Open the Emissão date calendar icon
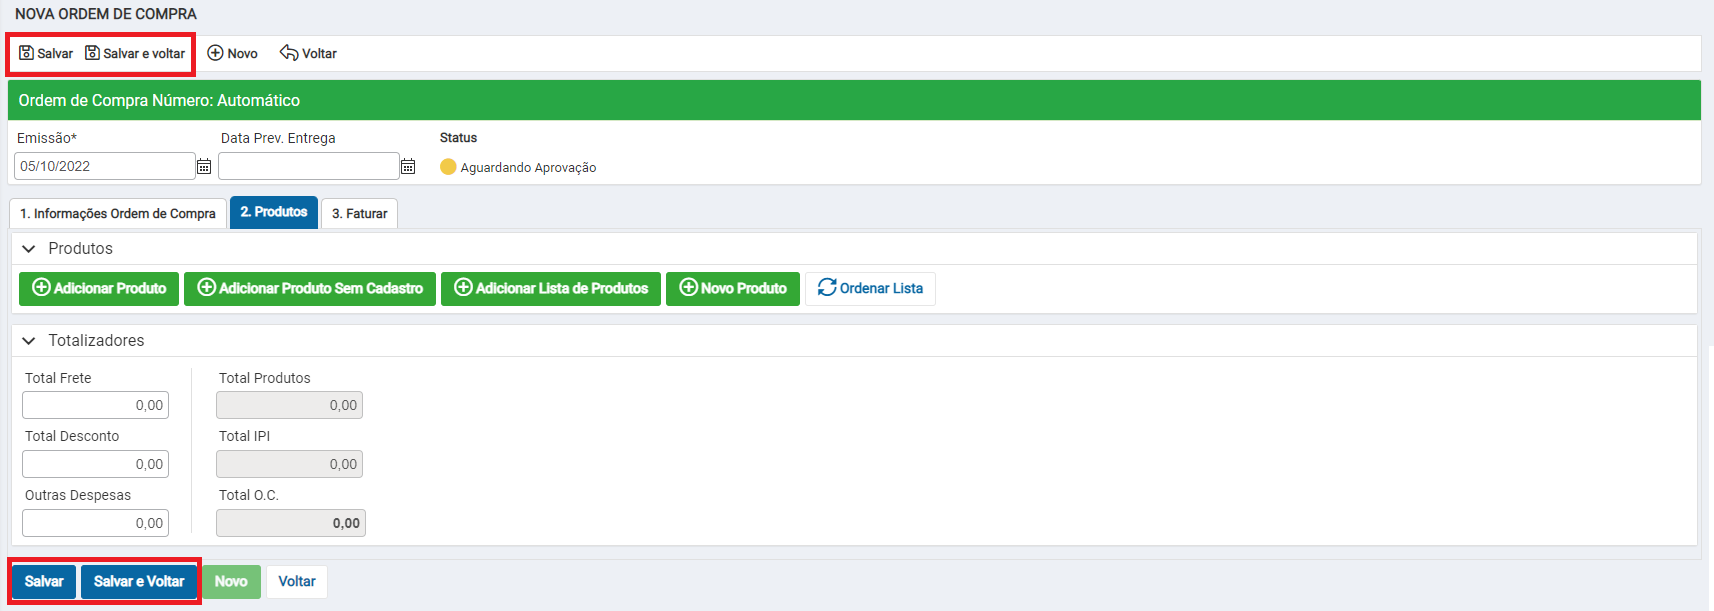The width and height of the screenshot is (1714, 611). [204, 167]
